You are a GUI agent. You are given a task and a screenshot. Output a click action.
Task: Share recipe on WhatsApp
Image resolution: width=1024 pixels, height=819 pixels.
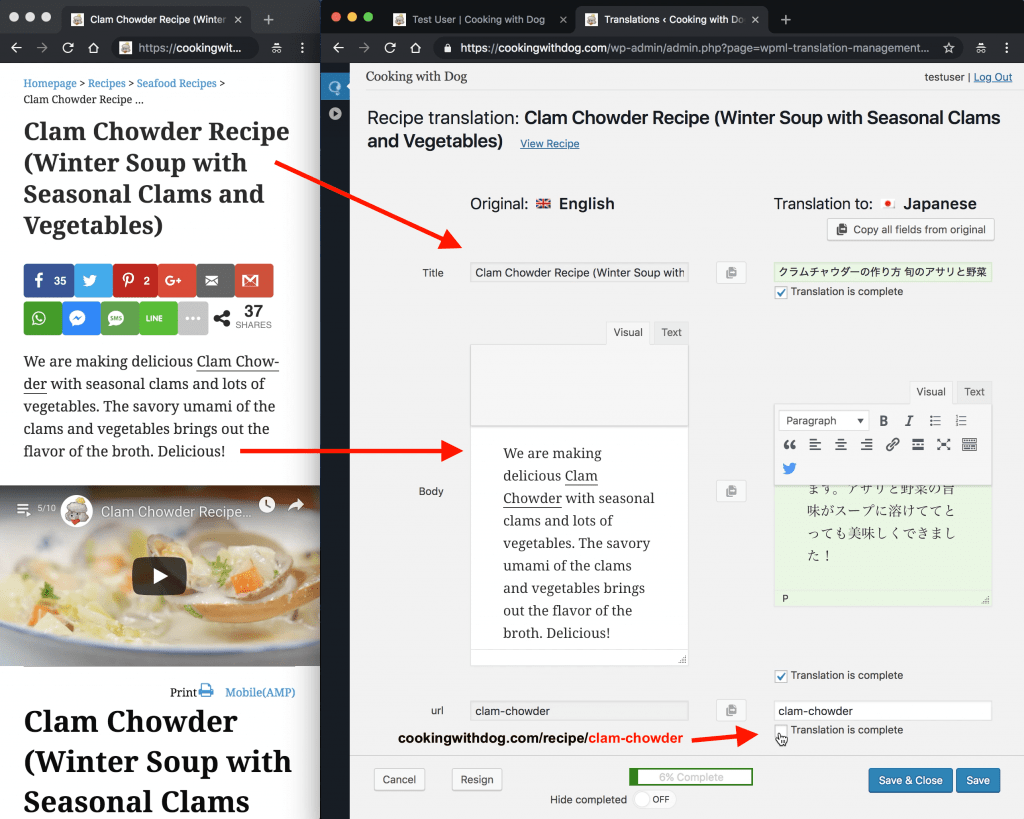(x=42, y=318)
